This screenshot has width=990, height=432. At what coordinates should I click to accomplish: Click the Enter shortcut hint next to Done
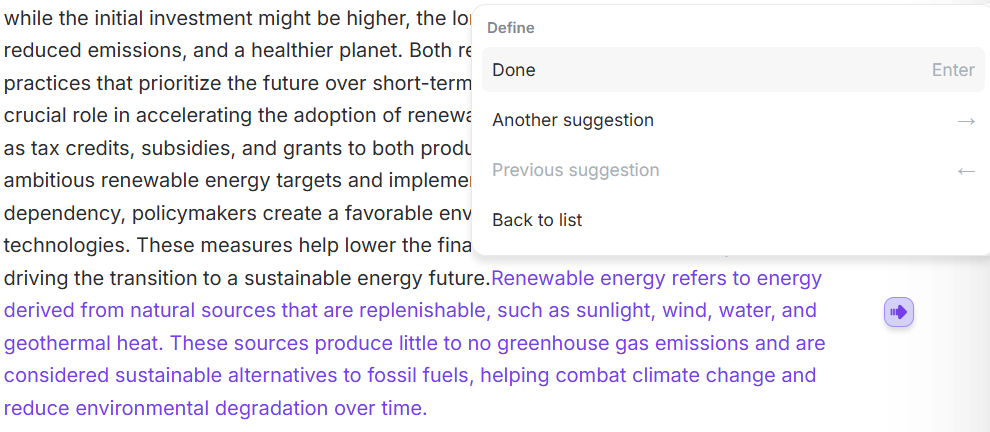tap(952, 70)
